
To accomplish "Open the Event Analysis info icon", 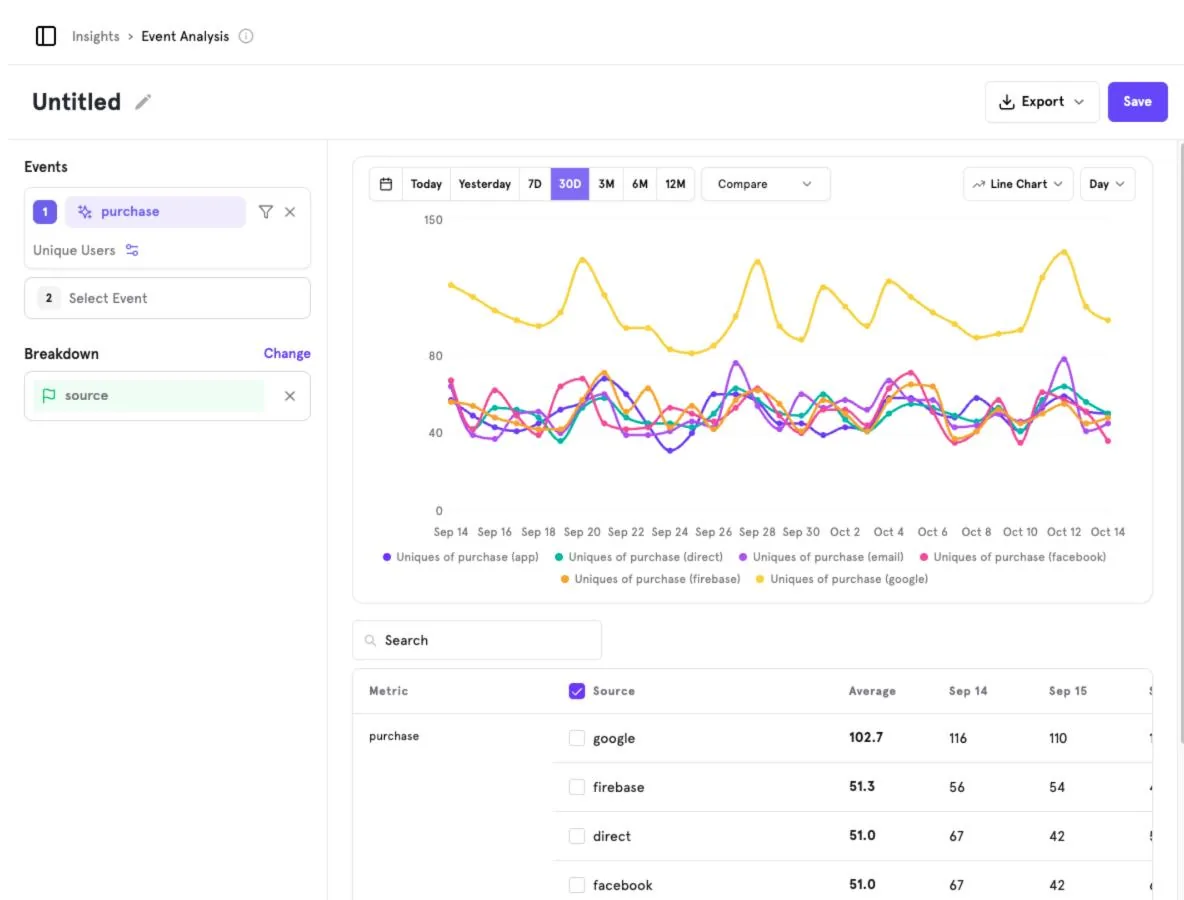I will [246, 36].
